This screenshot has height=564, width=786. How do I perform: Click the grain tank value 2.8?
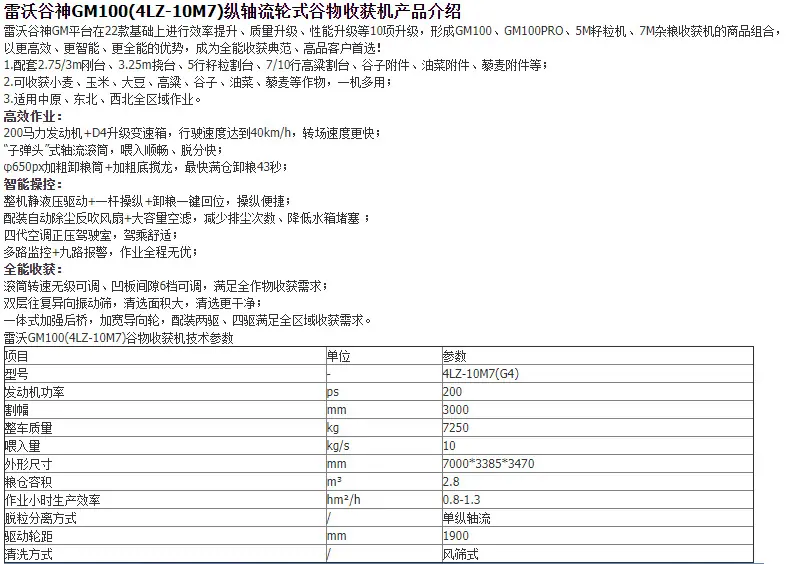(451, 482)
